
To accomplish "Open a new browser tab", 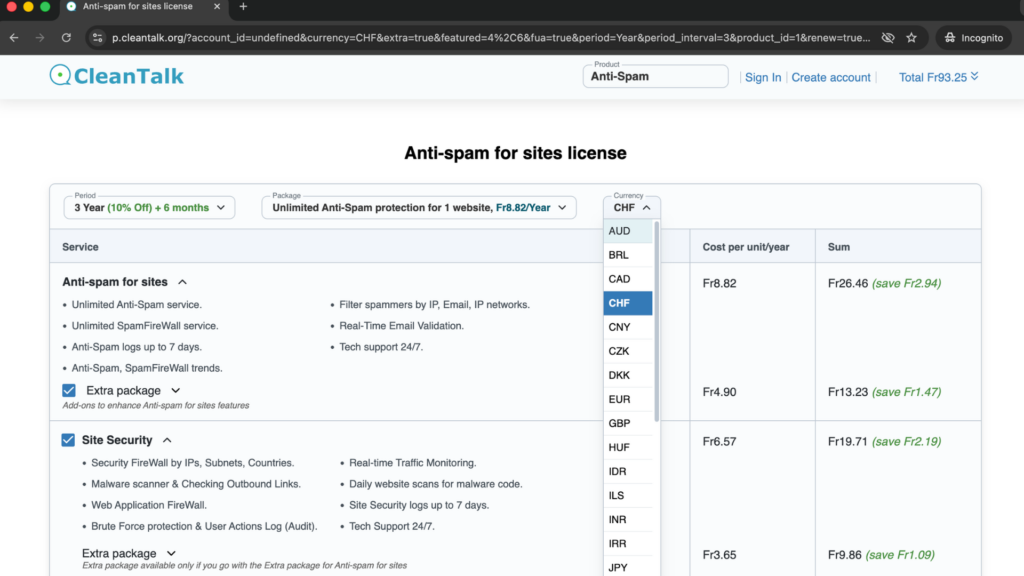I will click(243, 7).
